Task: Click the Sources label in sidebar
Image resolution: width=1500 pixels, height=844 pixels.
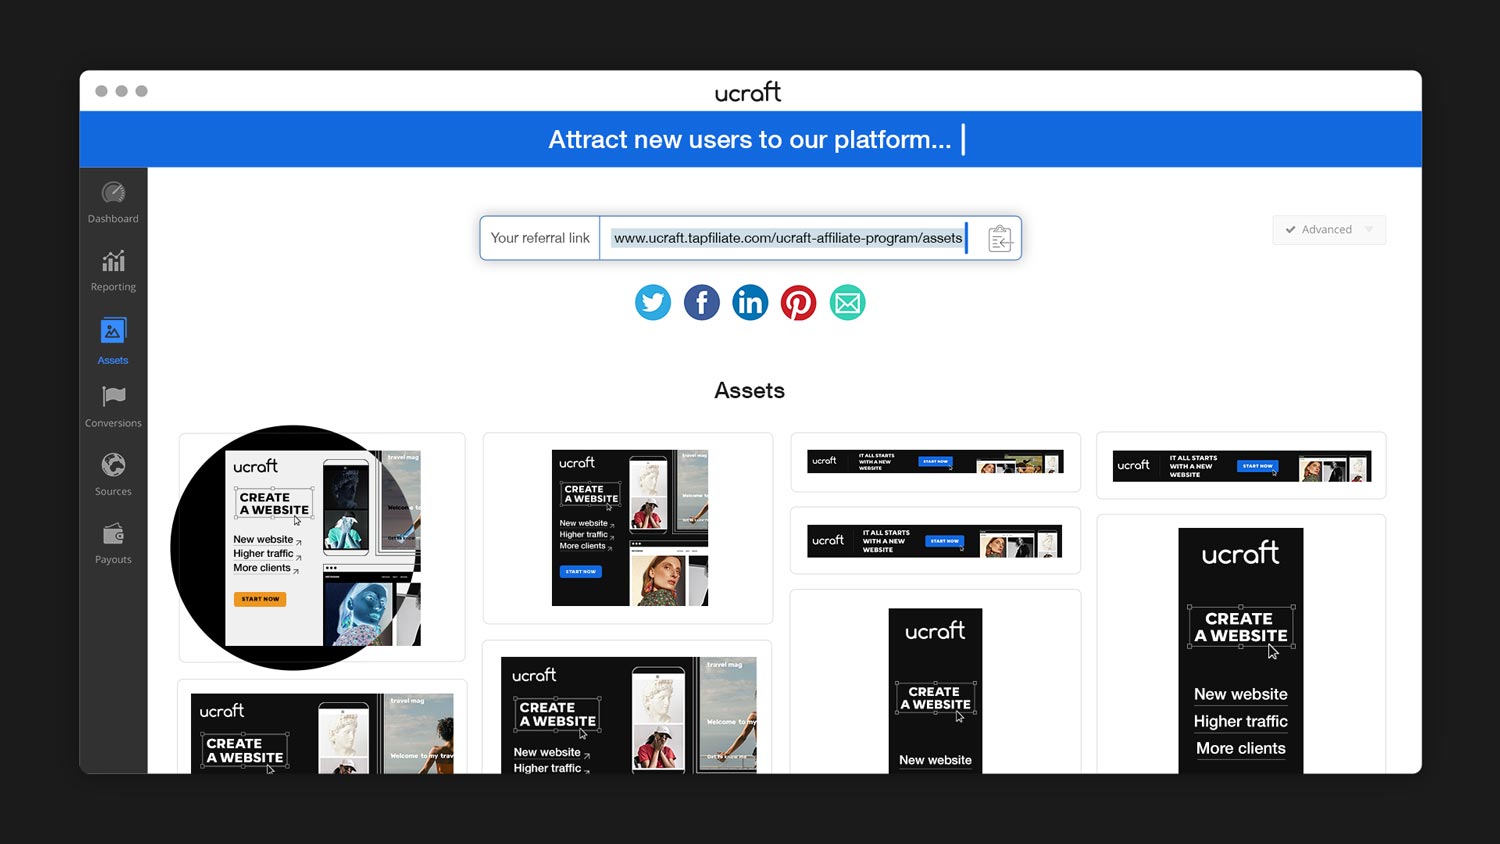Action: click(113, 491)
